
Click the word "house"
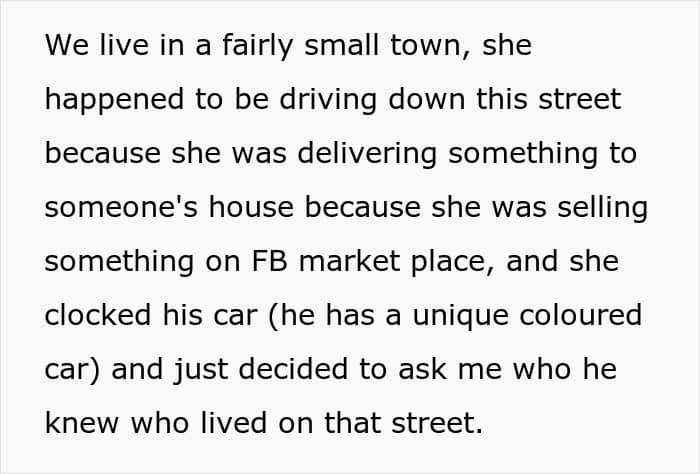pos(251,207)
